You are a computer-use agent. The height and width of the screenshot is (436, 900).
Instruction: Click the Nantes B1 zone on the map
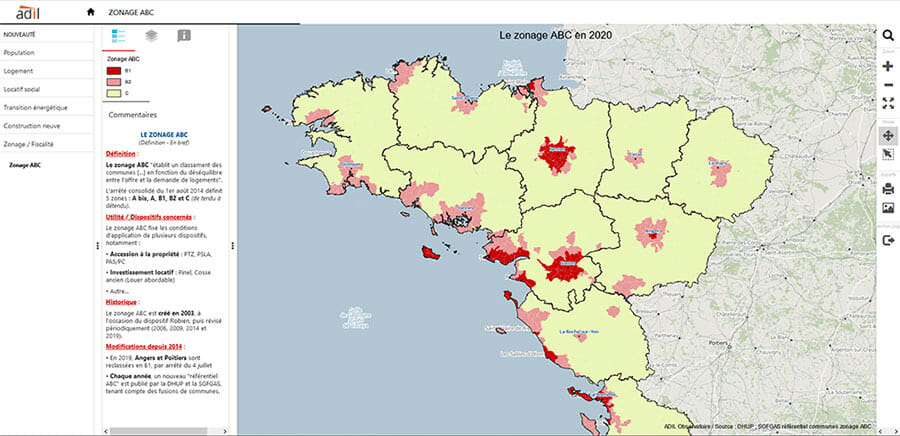565,265
